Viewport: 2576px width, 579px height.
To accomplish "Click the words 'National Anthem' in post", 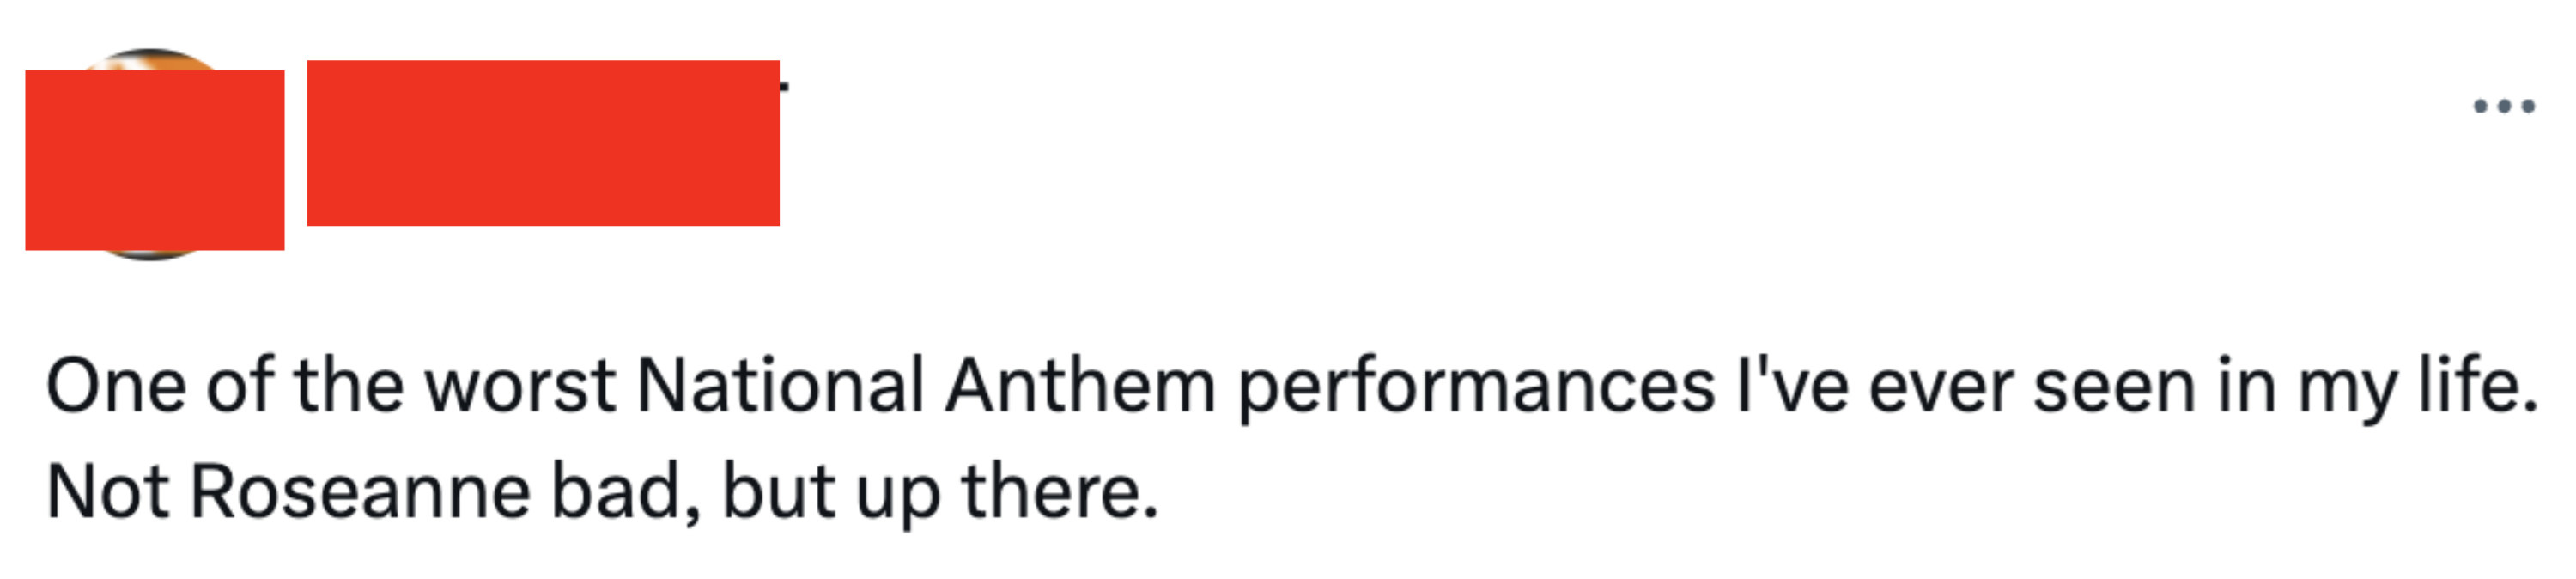I will coord(926,386).
